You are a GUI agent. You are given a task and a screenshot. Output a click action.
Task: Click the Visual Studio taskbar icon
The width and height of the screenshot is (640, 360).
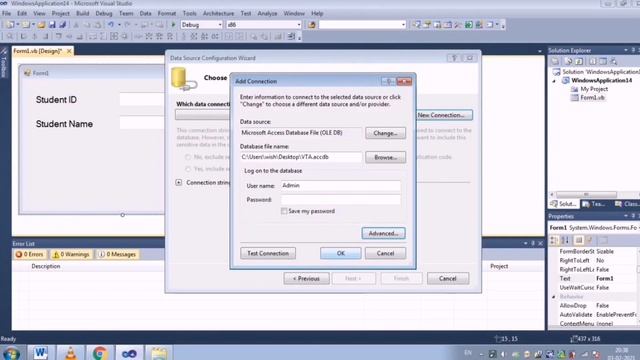click(x=129, y=353)
